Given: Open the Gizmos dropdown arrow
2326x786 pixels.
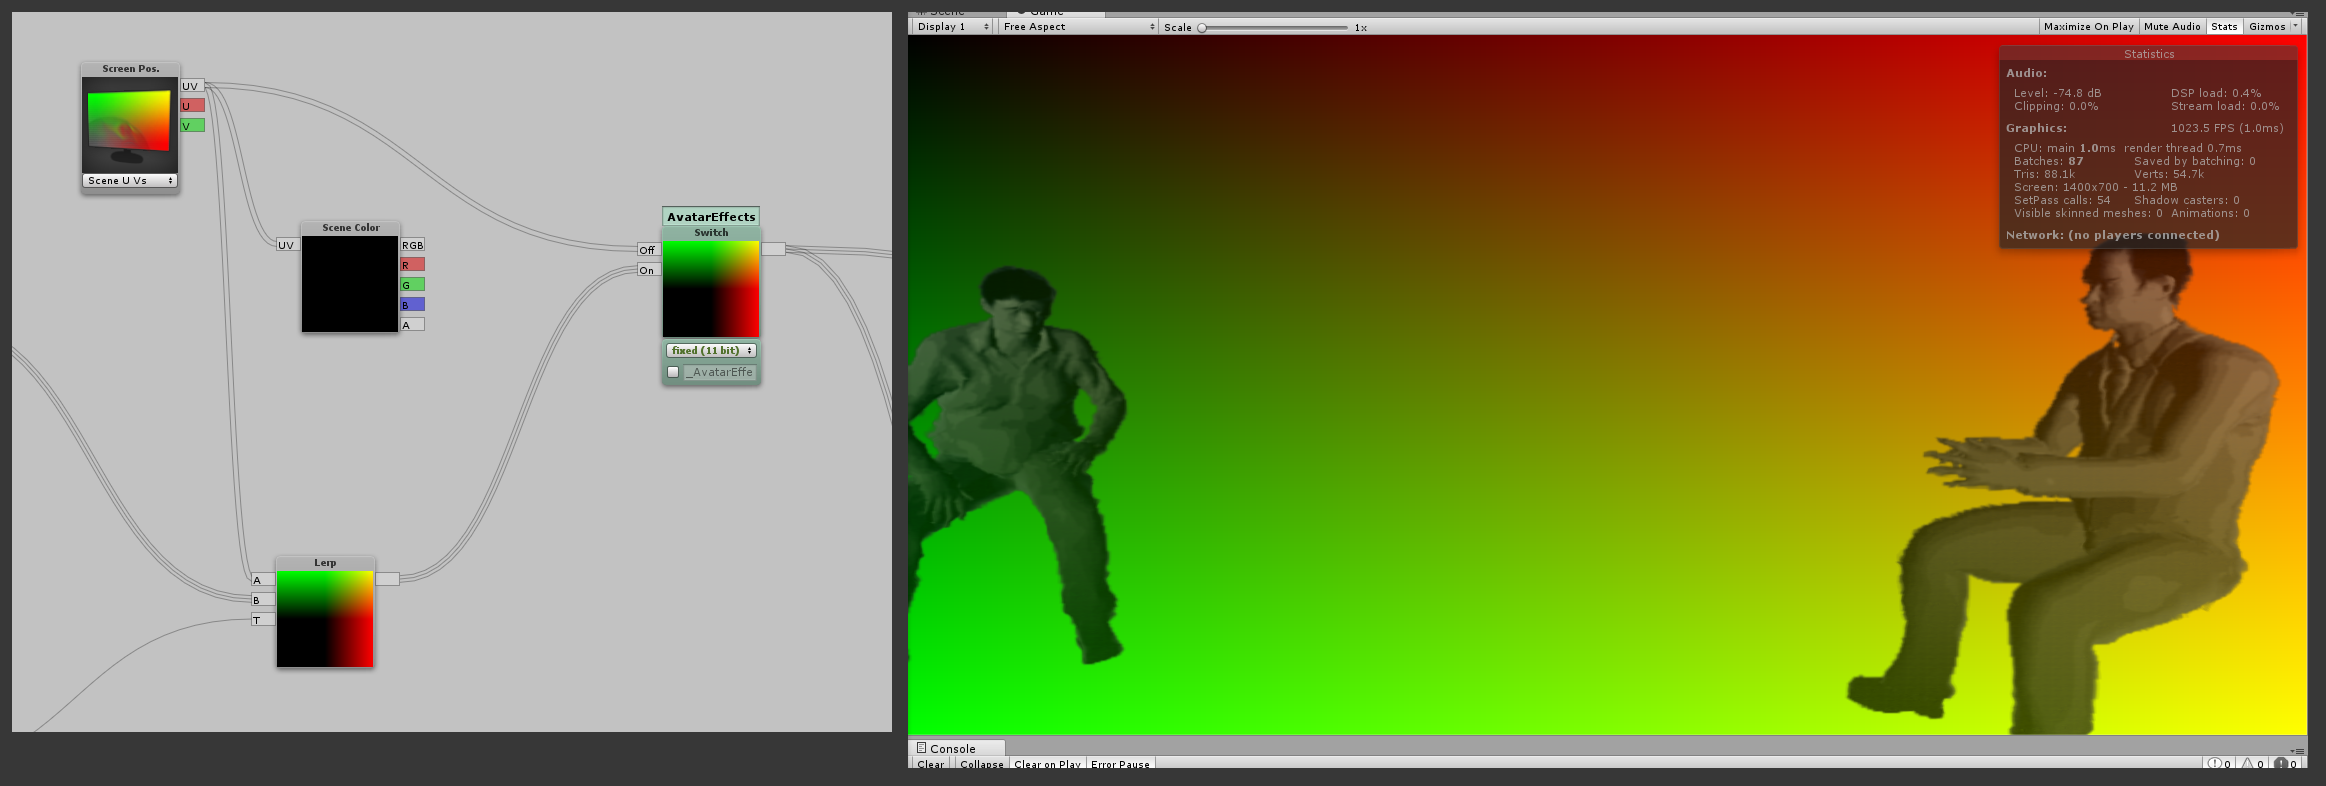Looking at the screenshot, I should [2295, 27].
